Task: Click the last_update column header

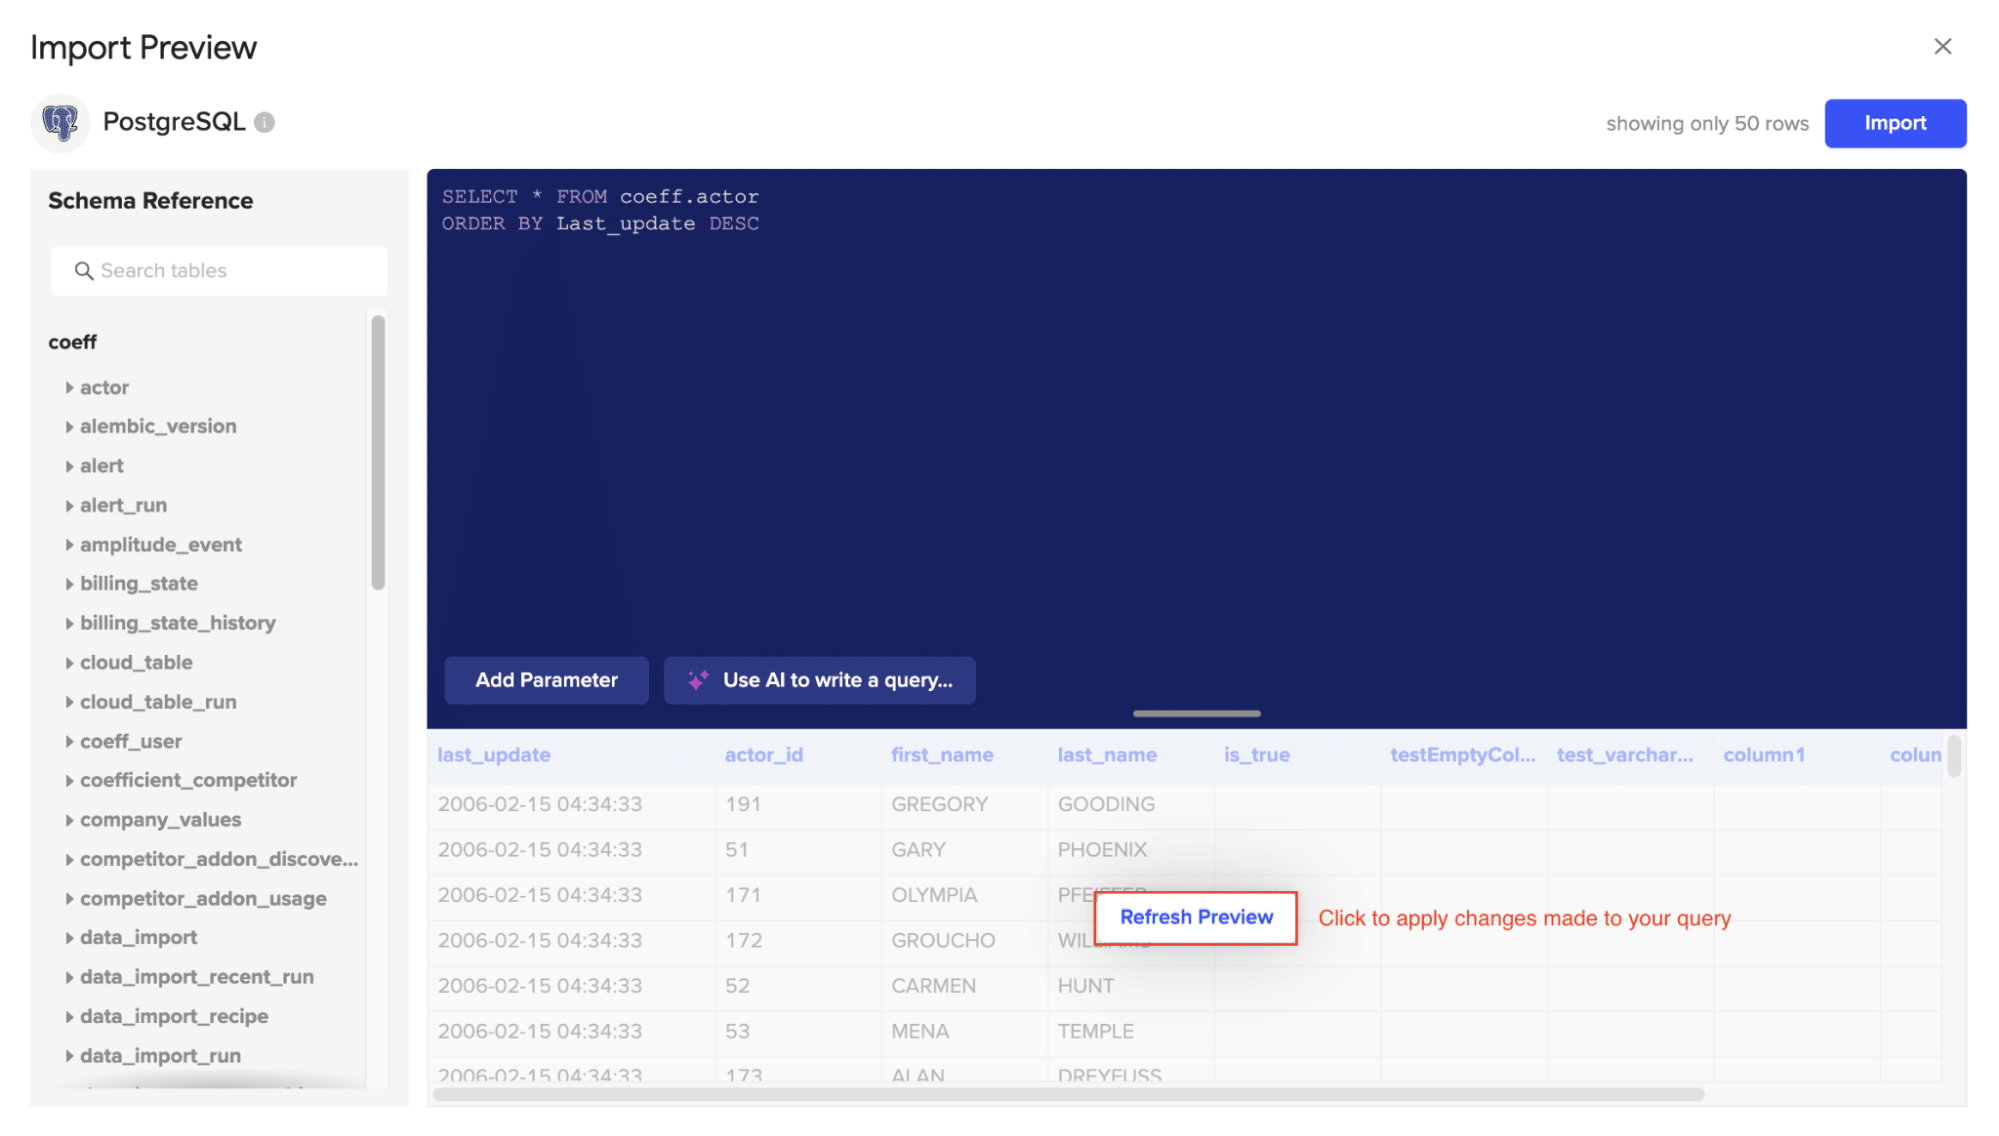Action: pos(494,755)
